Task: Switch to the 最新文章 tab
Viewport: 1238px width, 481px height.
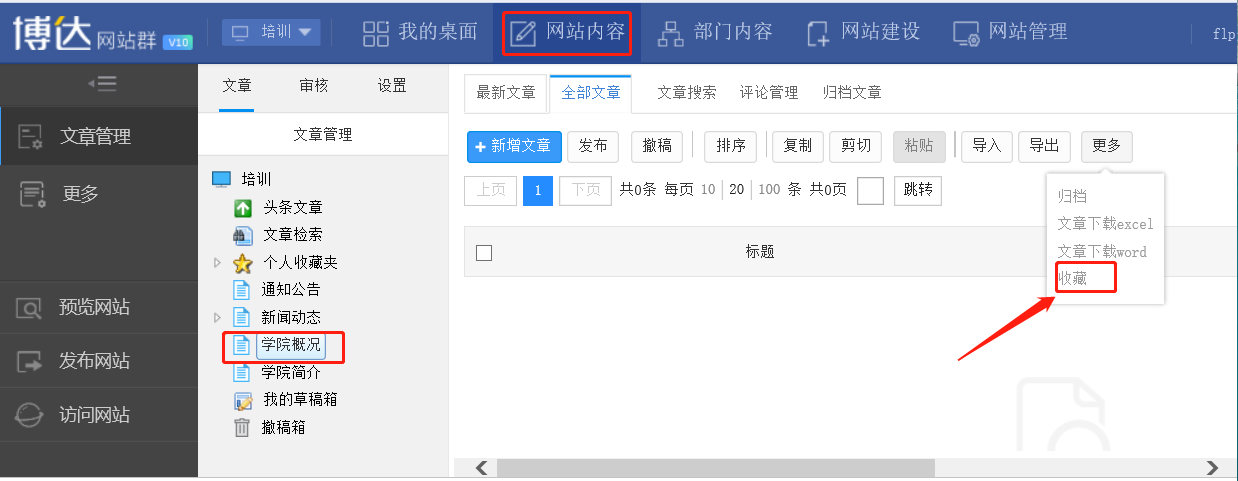Action: pos(506,93)
